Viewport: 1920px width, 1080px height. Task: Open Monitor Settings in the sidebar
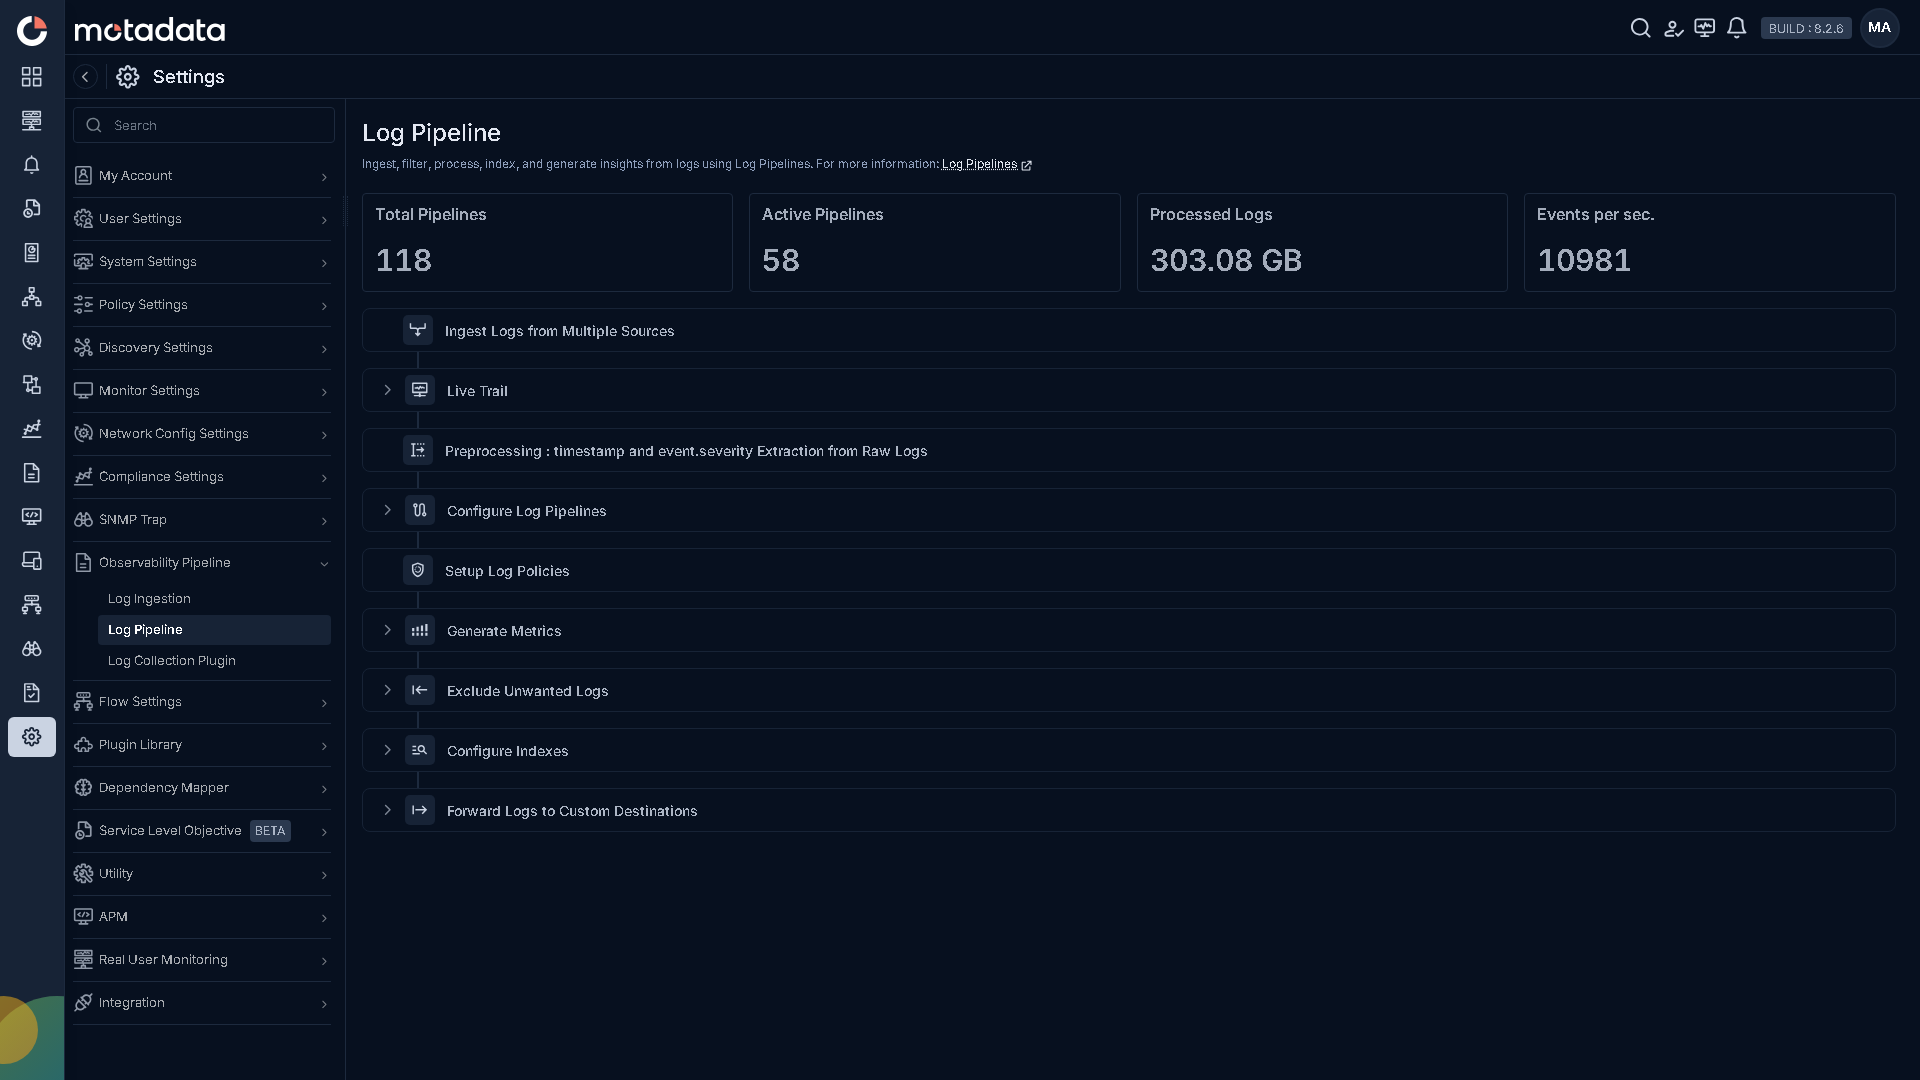point(202,391)
